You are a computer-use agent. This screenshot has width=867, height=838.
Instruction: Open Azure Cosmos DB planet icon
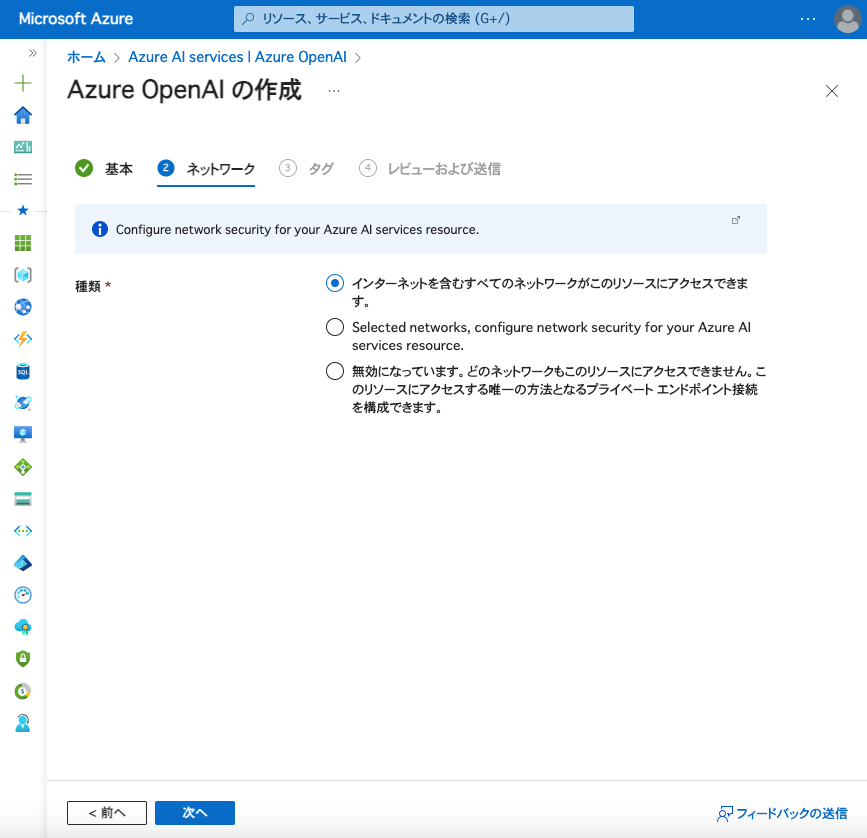point(23,403)
